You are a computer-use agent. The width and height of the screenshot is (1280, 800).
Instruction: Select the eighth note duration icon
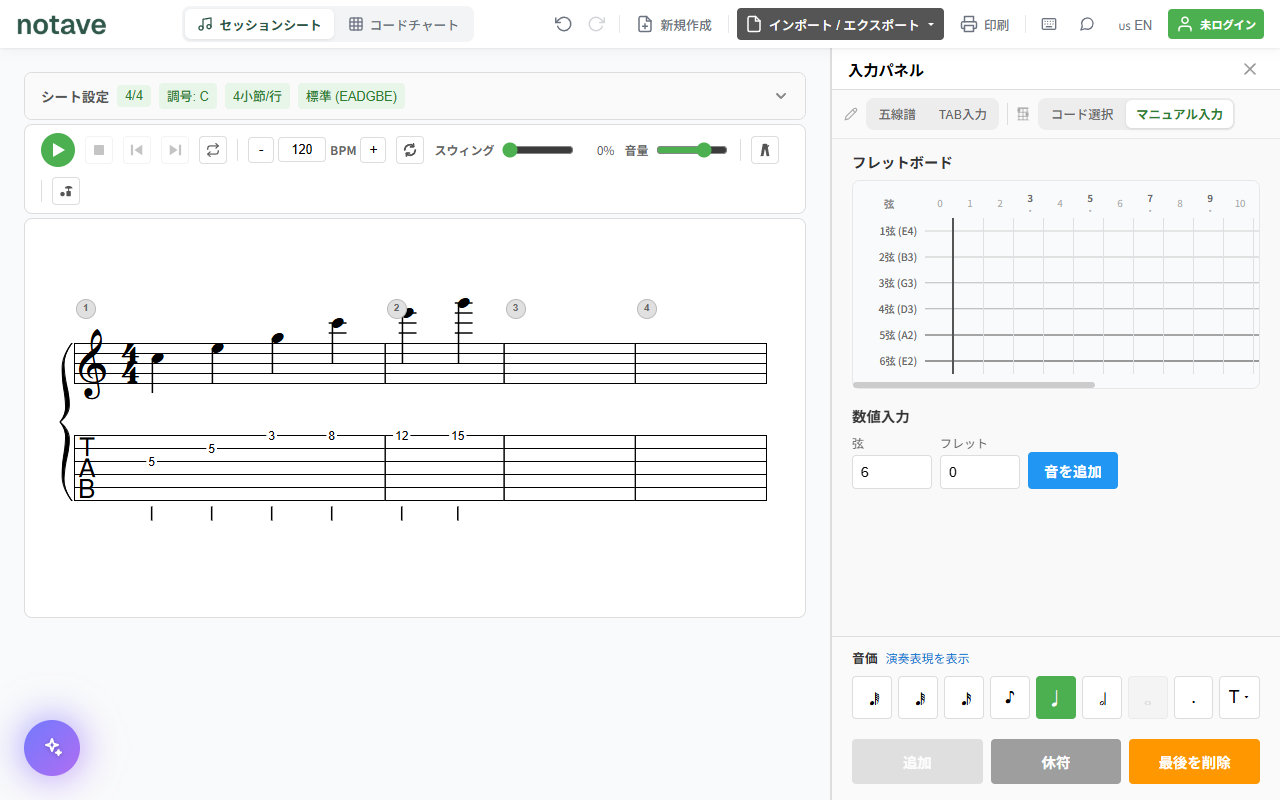pos(1010,698)
